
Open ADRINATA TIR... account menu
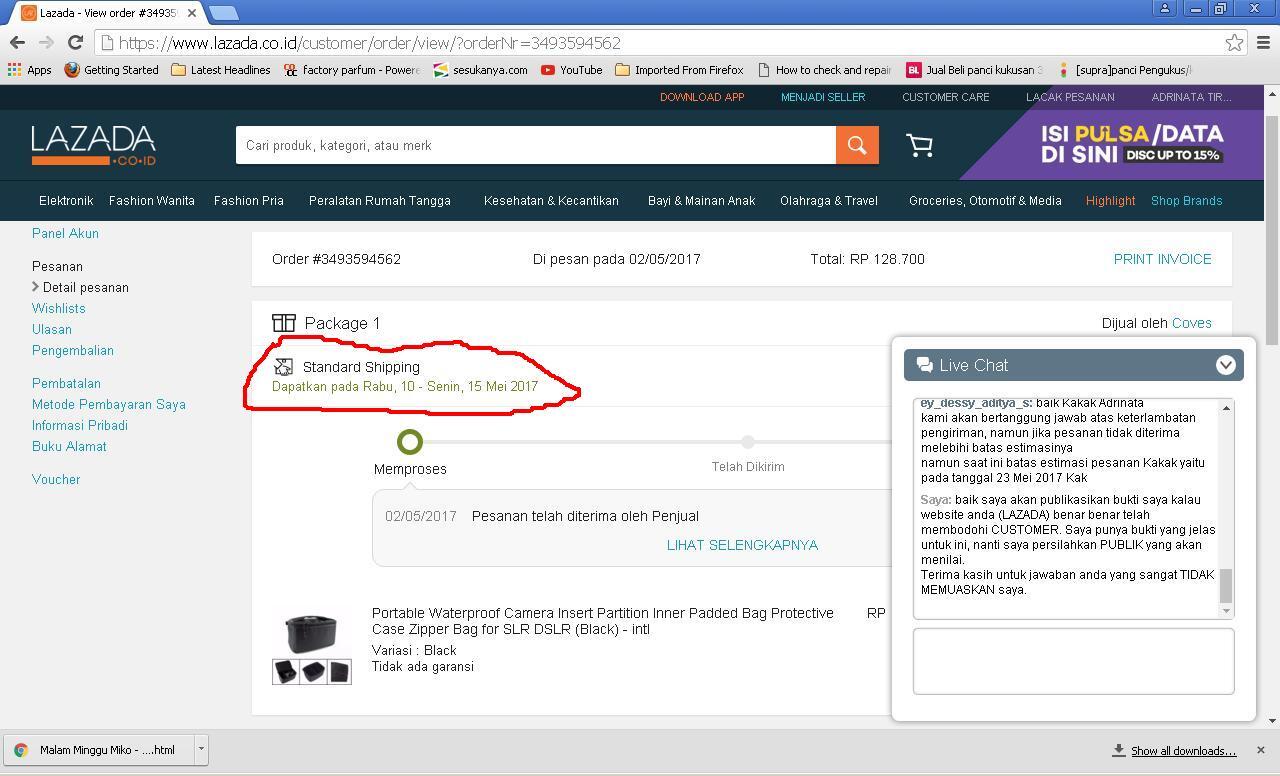click(1191, 97)
